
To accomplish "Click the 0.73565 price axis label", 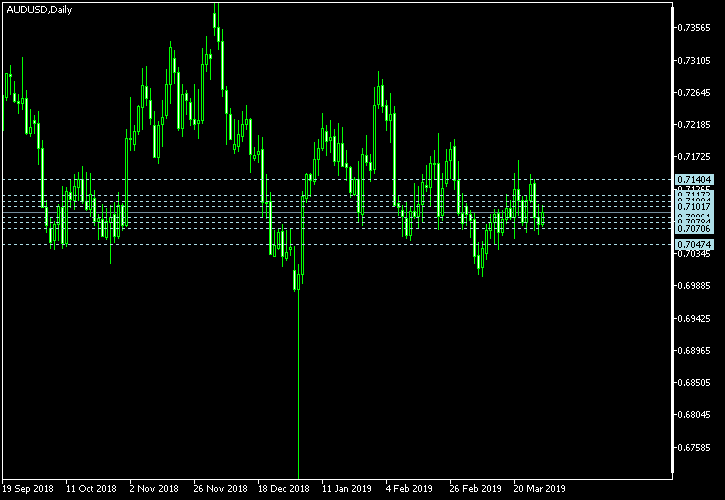I will (x=694, y=28).
